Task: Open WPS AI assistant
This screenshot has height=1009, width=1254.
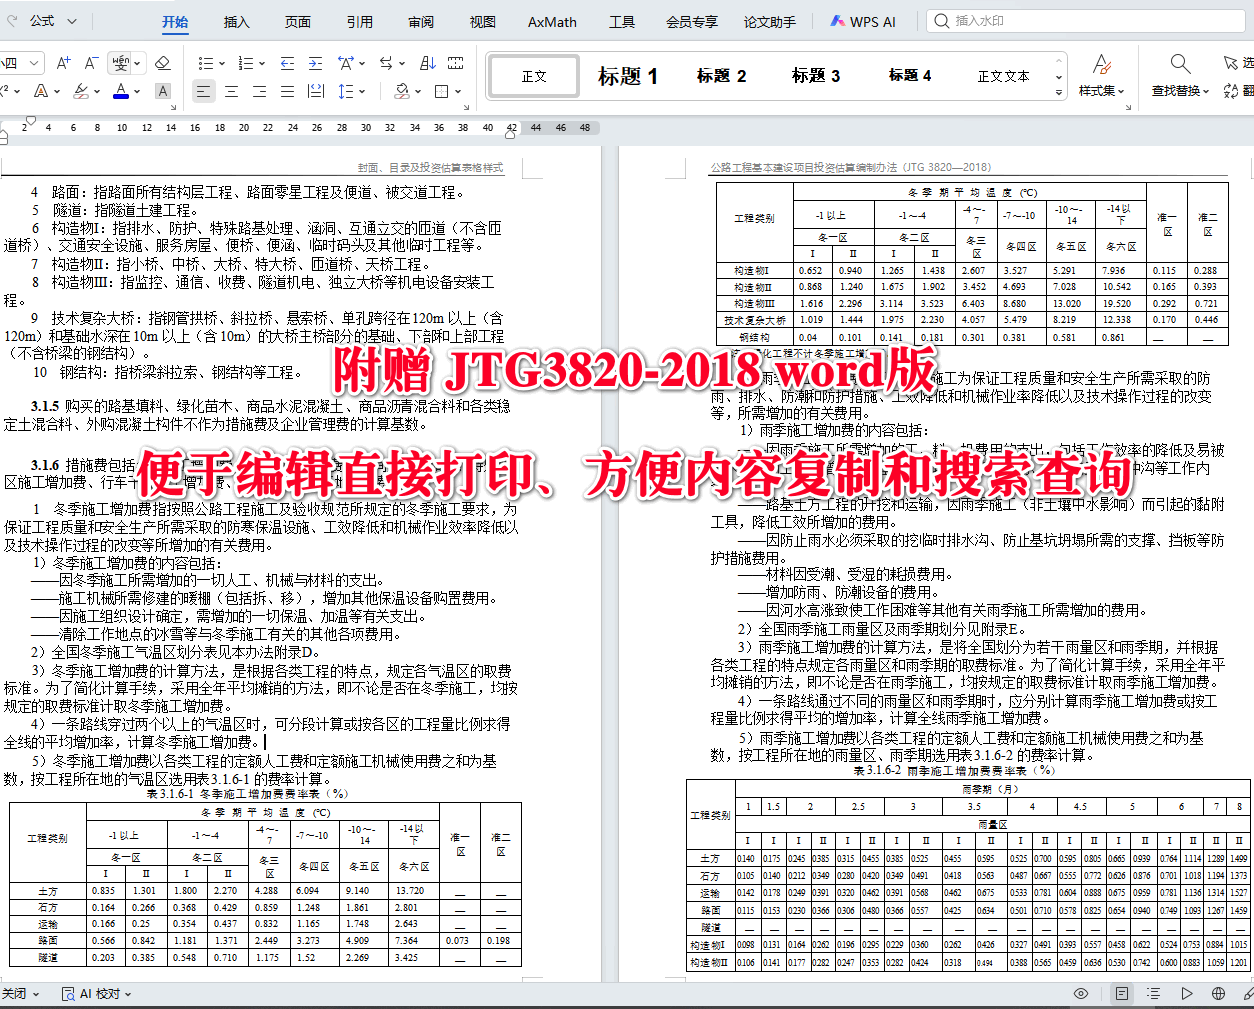Action: (x=863, y=21)
